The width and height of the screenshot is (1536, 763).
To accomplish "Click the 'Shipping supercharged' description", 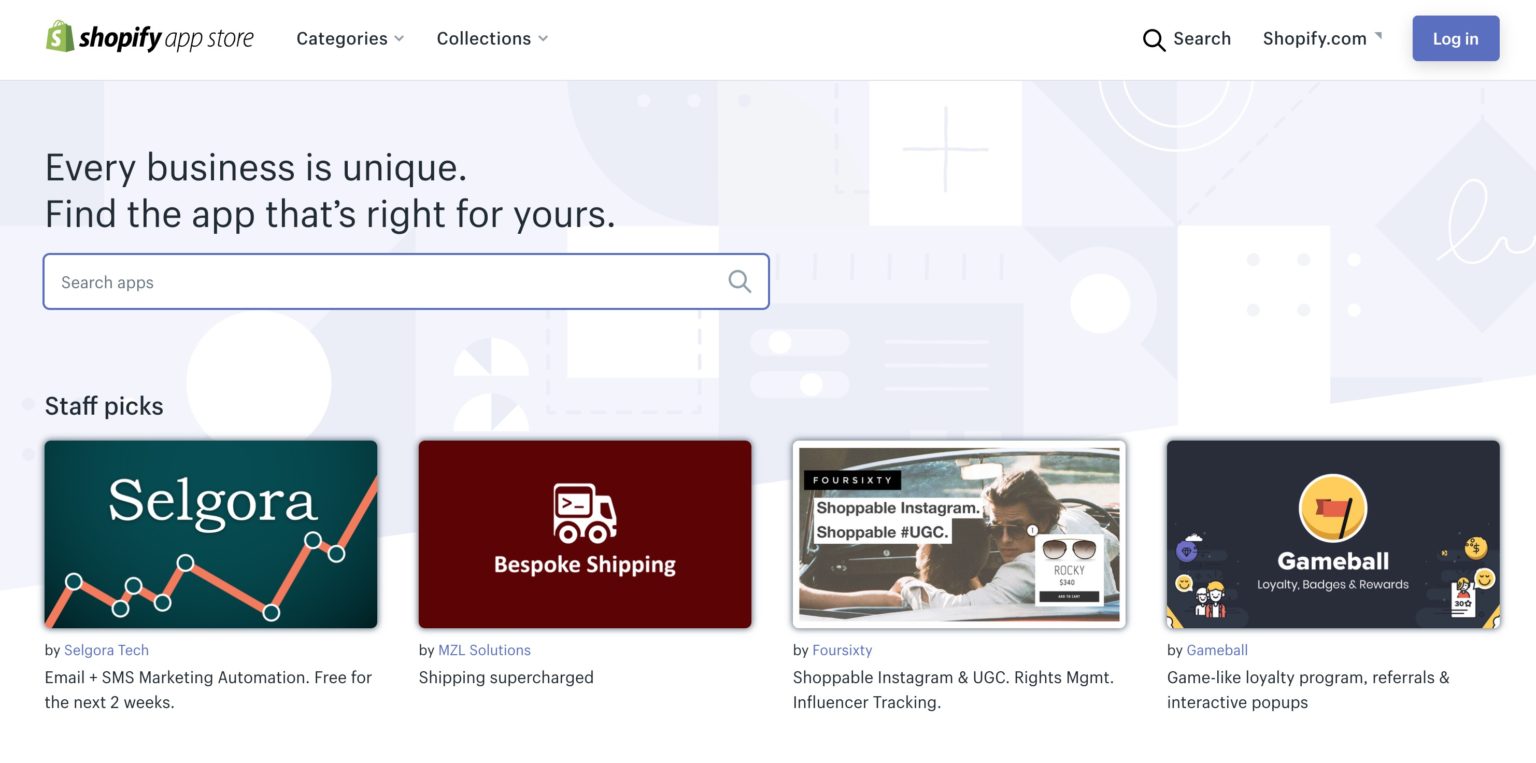I will pyautogui.click(x=506, y=677).
